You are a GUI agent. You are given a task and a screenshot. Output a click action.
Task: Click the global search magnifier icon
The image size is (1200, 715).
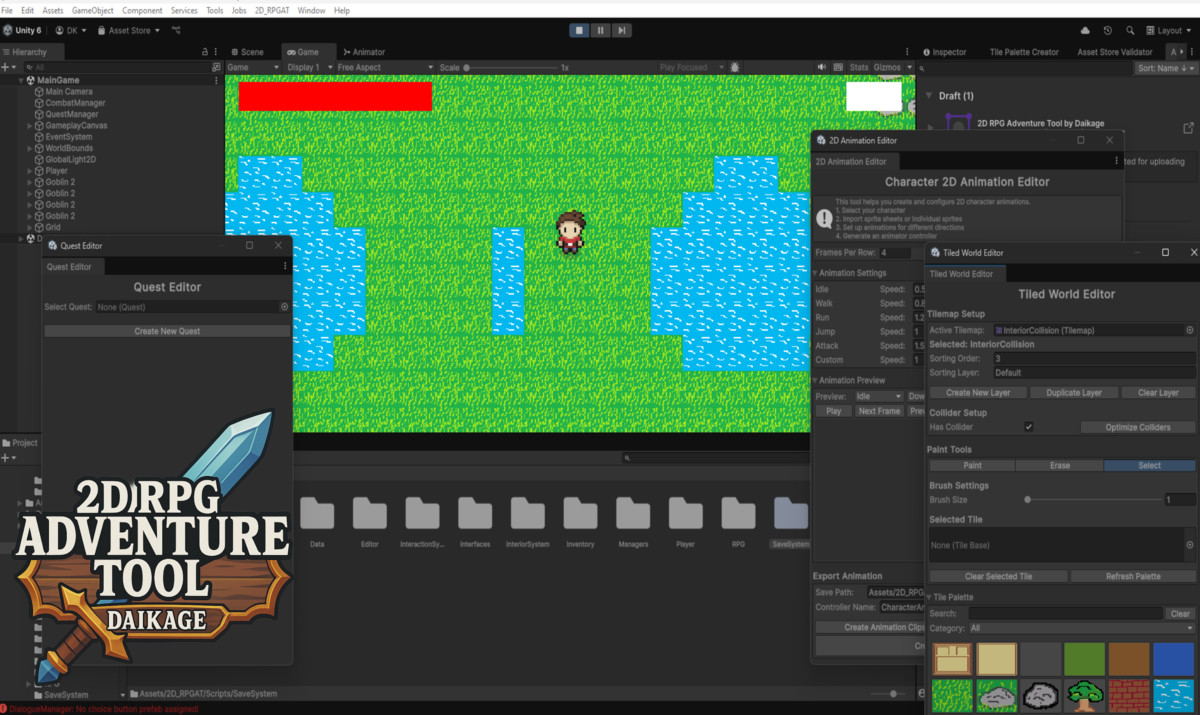[x=1130, y=30]
